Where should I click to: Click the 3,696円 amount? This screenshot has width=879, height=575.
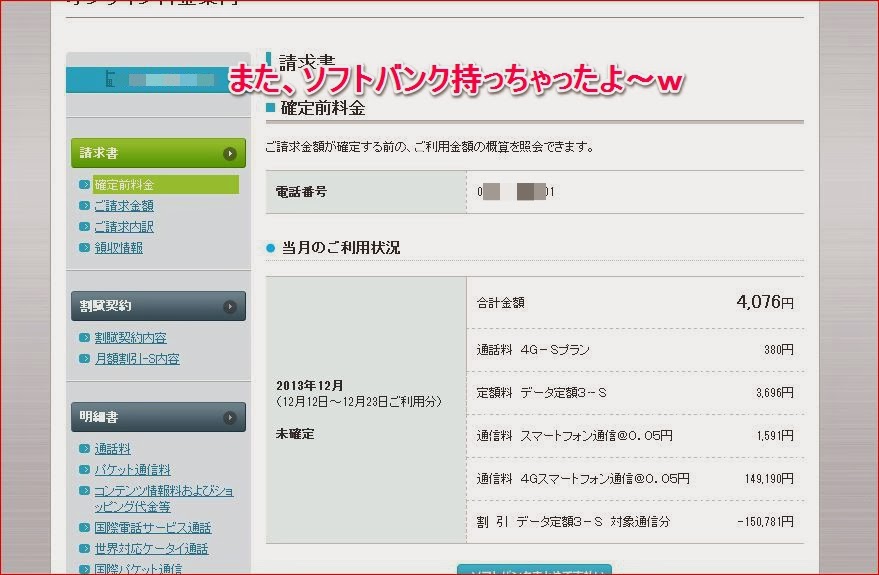pyautogui.click(x=775, y=393)
